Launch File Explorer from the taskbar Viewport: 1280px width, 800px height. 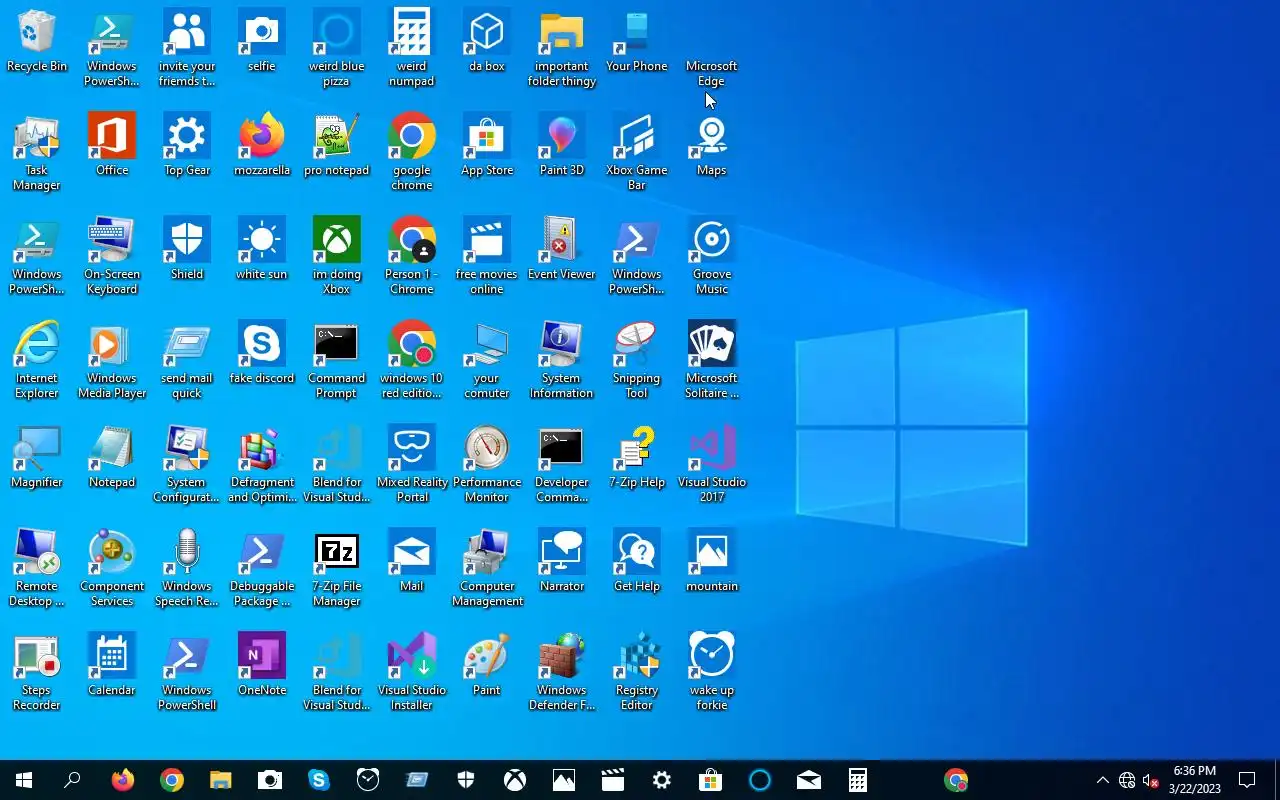220,780
